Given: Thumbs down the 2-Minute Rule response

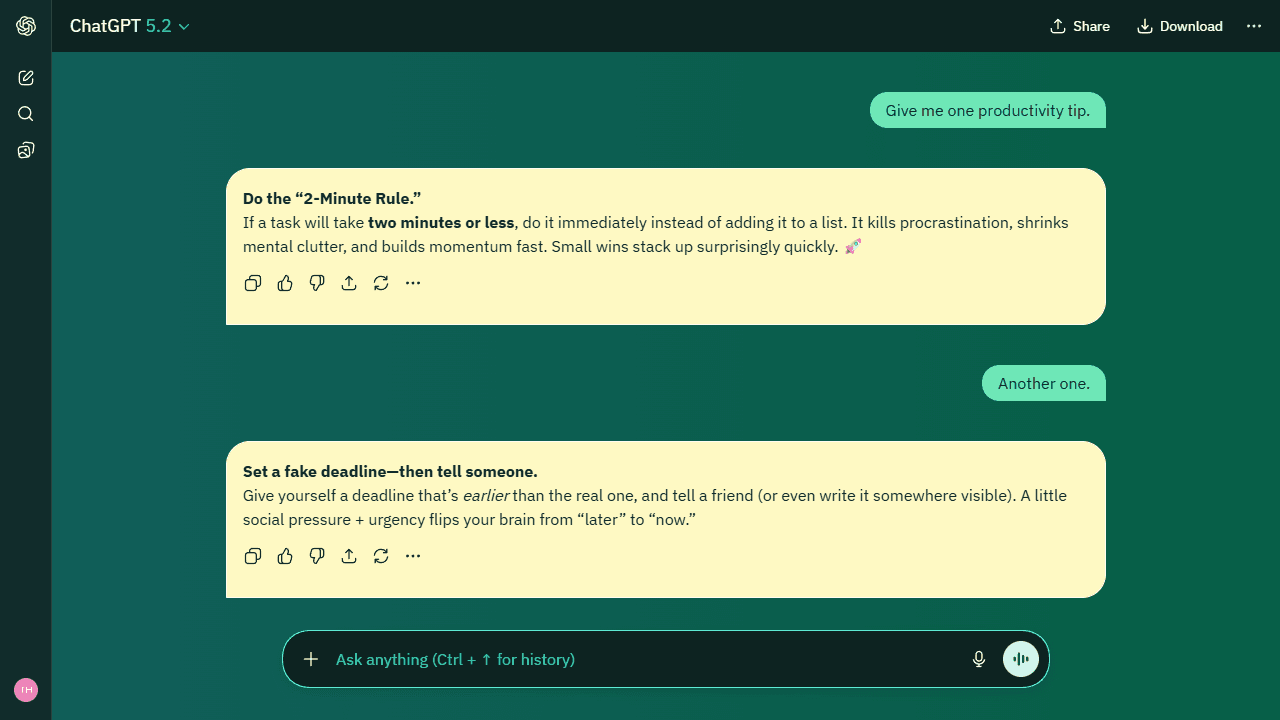Looking at the screenshot, I should (317, 283).
